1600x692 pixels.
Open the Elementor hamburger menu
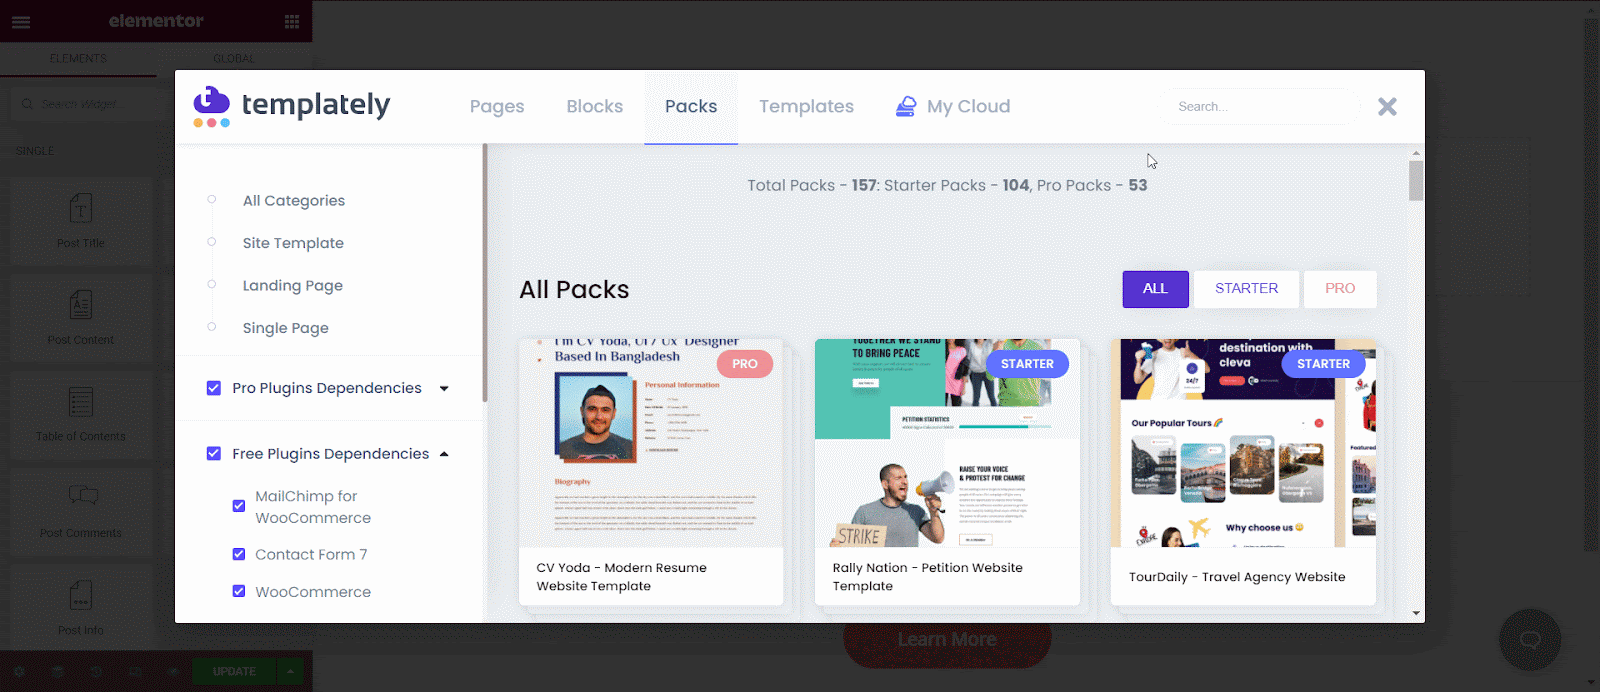pyautogui.click(x=21, y=21)
